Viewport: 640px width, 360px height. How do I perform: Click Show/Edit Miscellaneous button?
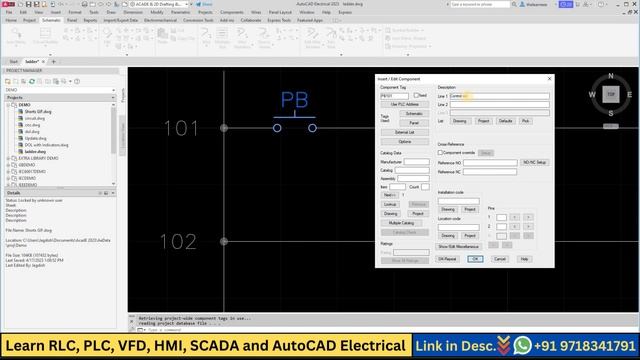[x=458, y=247]
